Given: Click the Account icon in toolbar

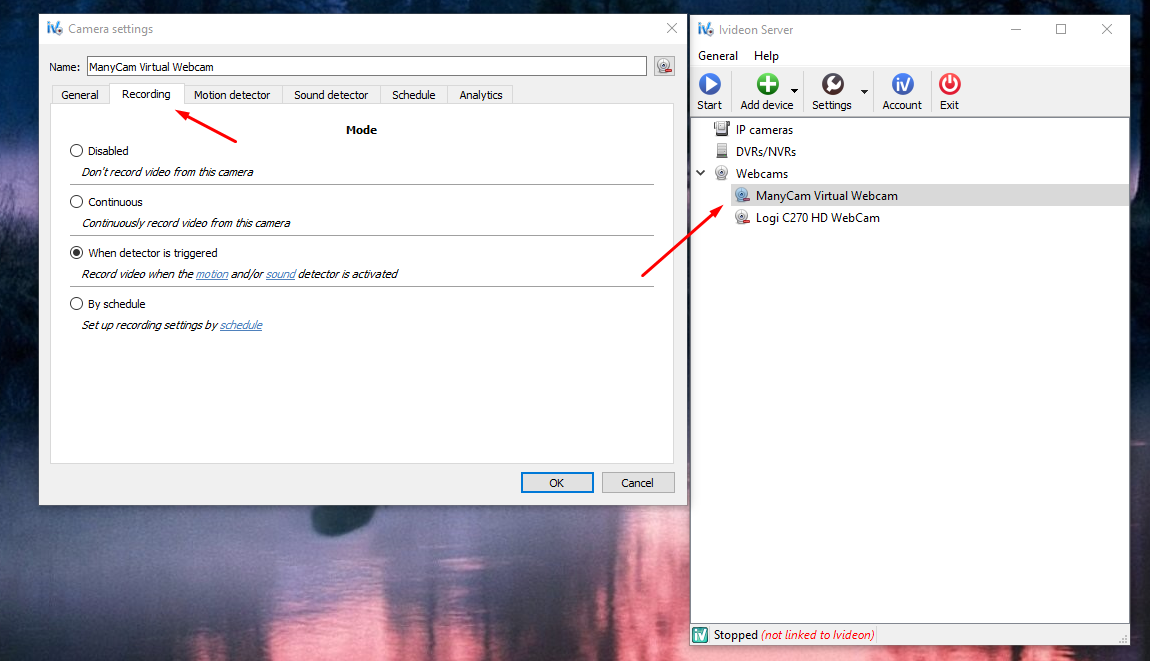Looking at the screenshot, I should coord(902,84).
